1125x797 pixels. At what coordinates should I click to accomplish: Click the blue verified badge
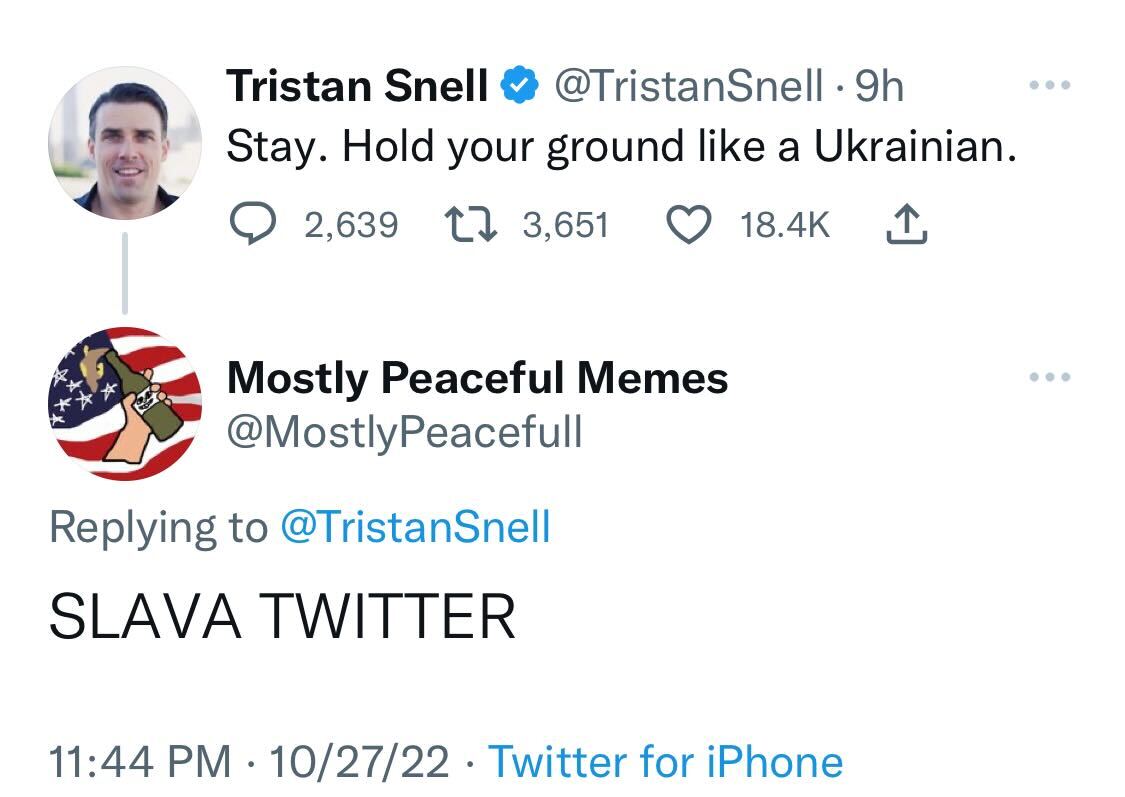pos(517,87)
